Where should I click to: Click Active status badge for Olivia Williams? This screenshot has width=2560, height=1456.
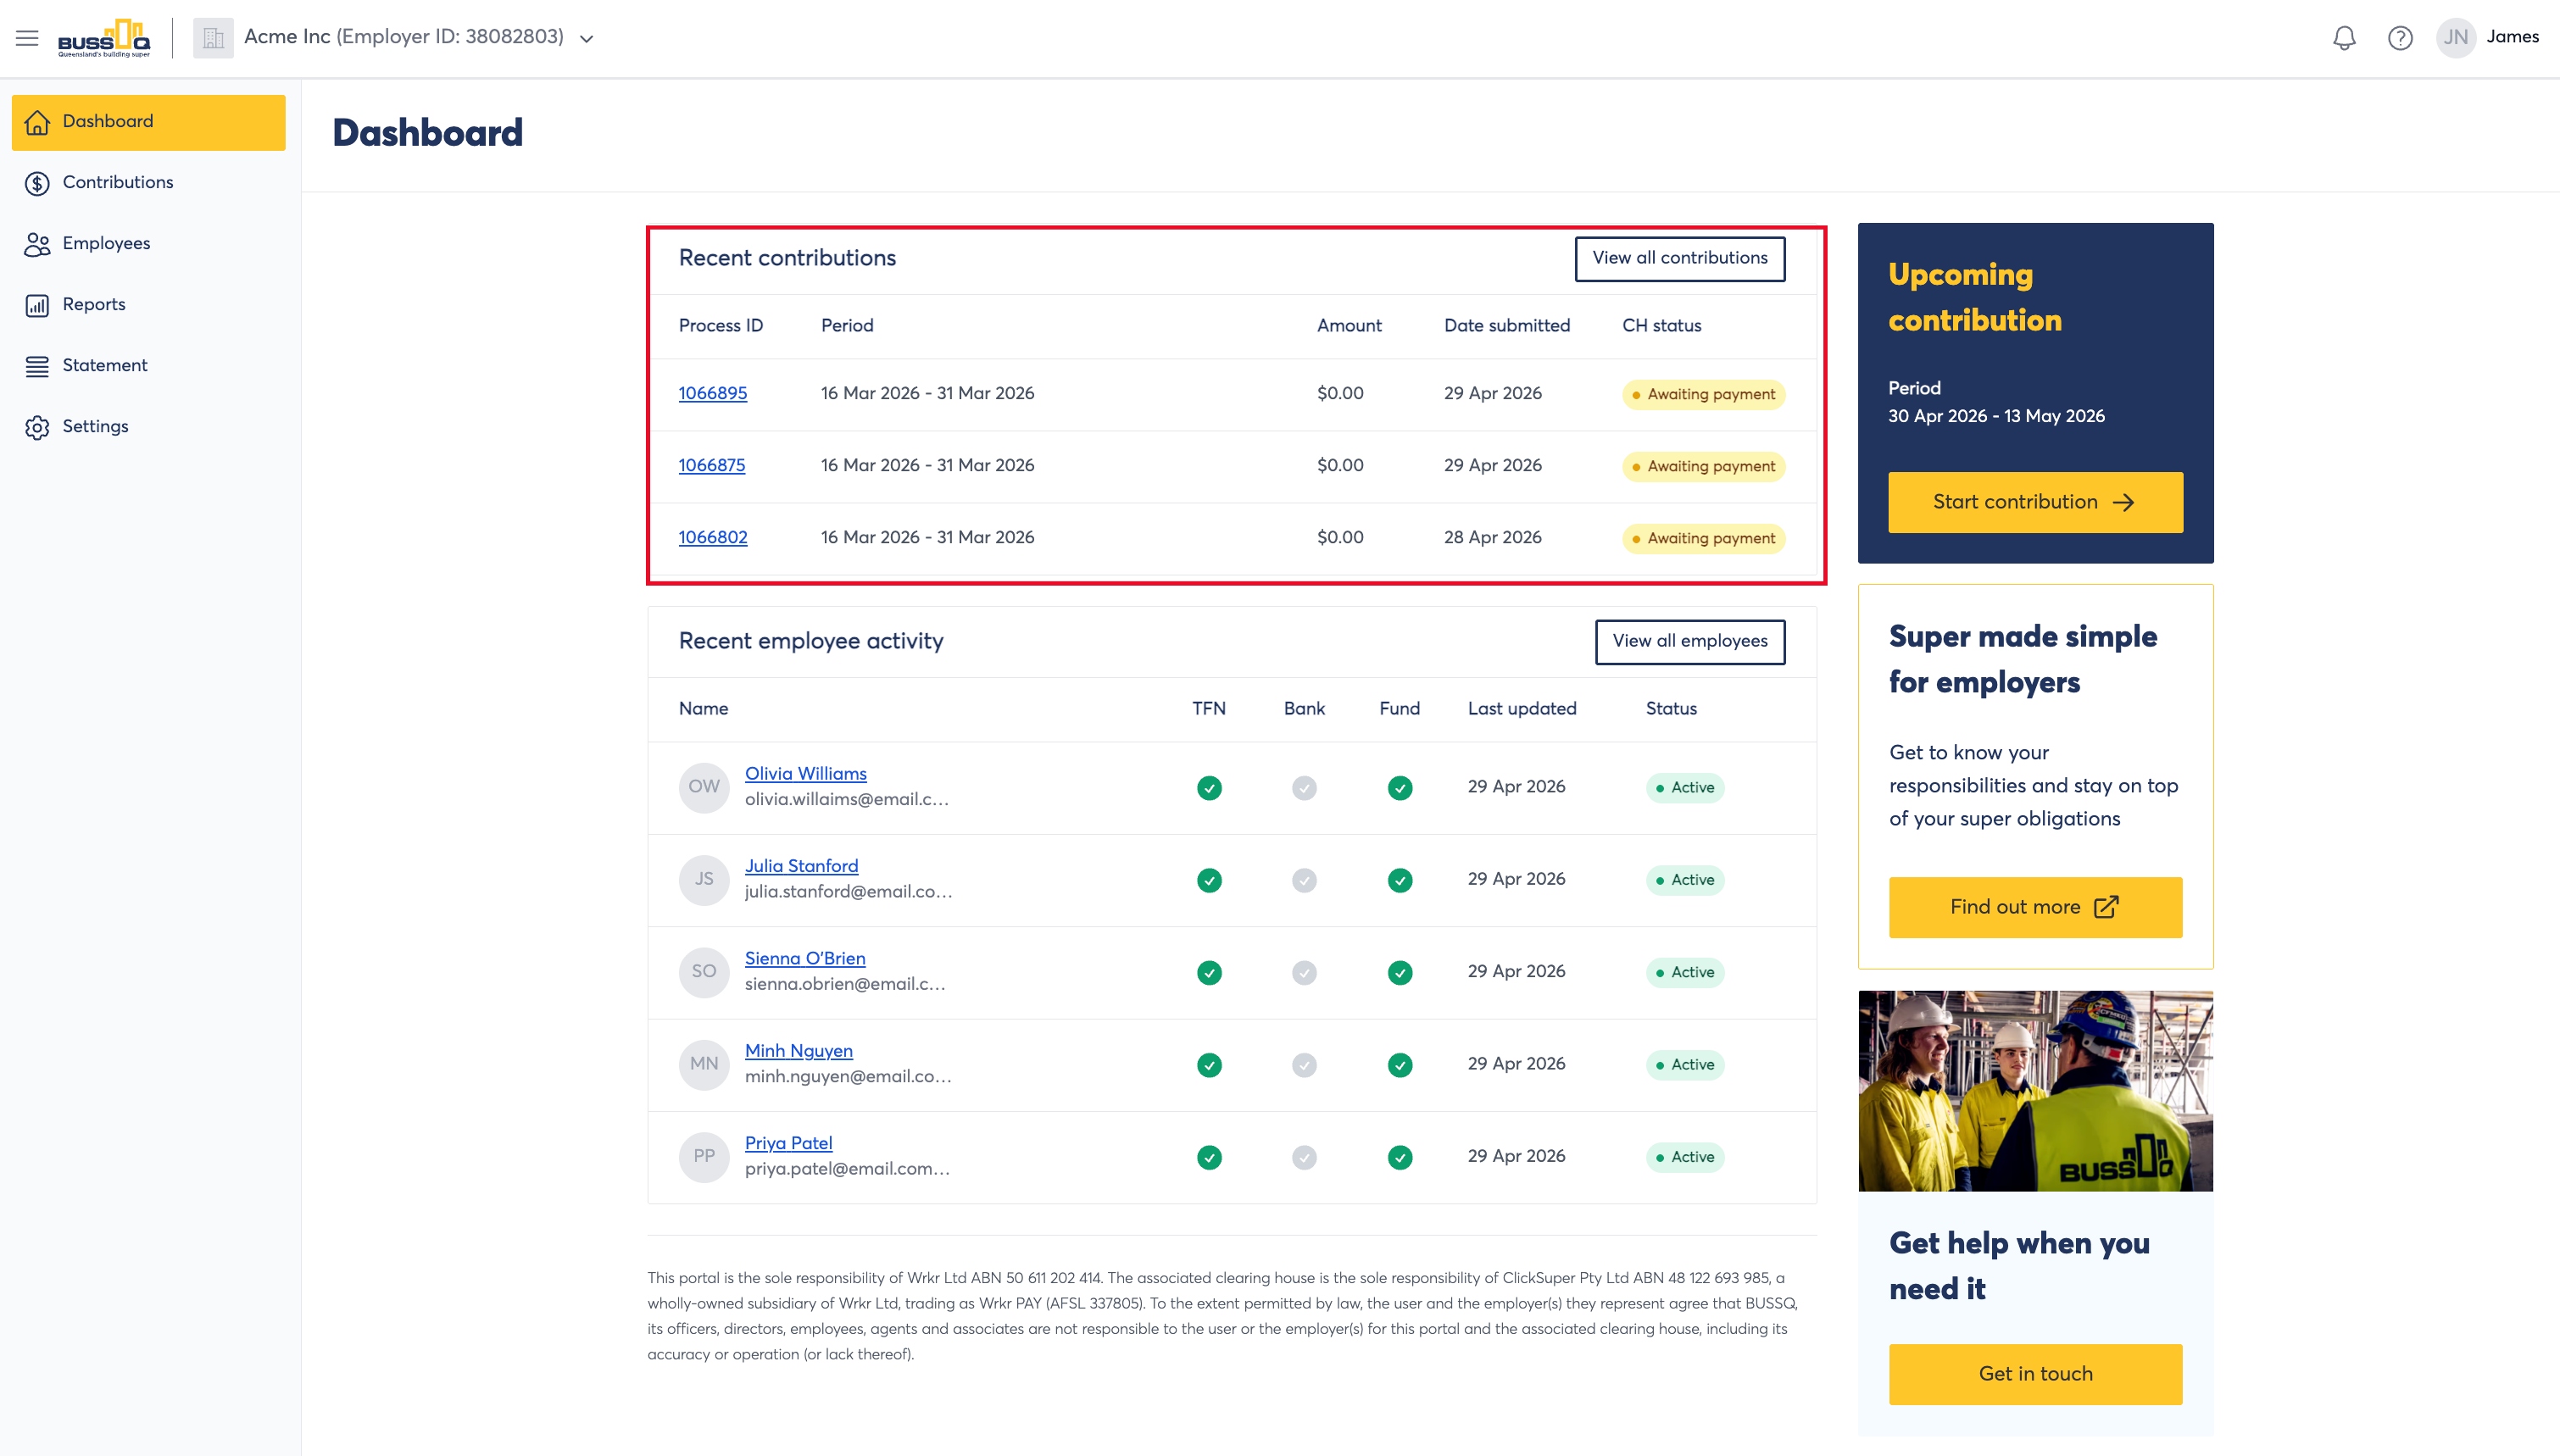[1685, 789]
